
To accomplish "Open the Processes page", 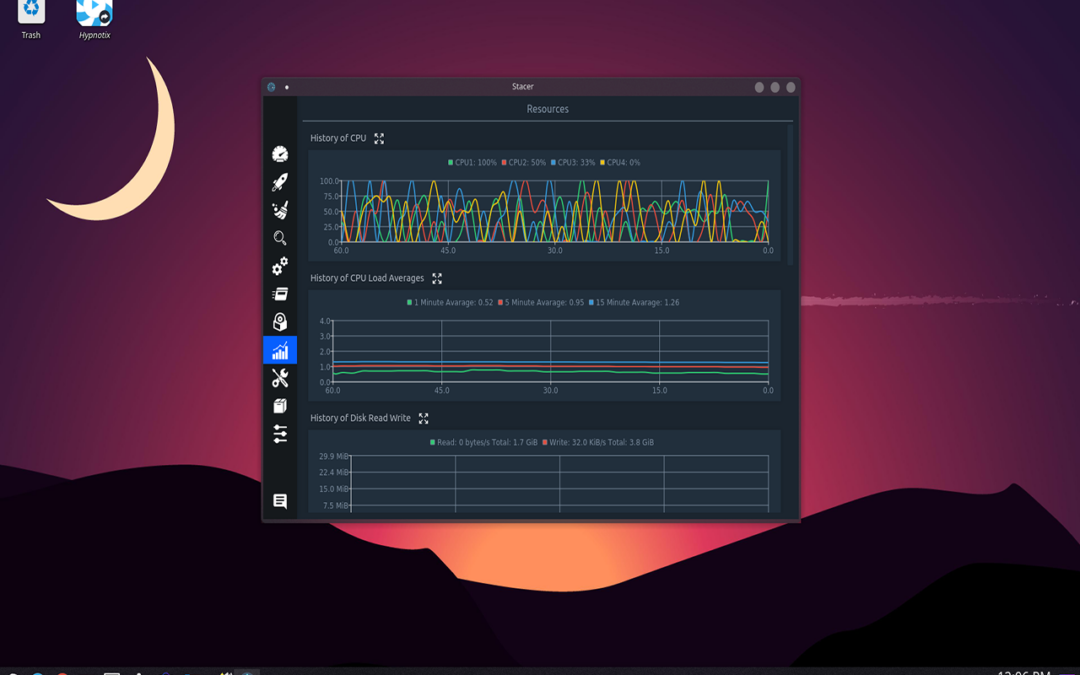I will [x=281, y=293].
